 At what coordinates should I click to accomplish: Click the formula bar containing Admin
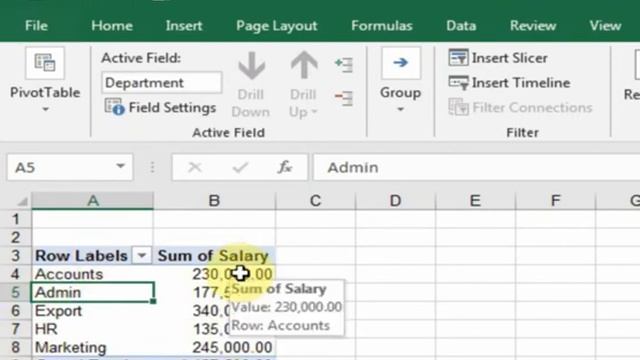pyautogui.click(x=476, y=167)
